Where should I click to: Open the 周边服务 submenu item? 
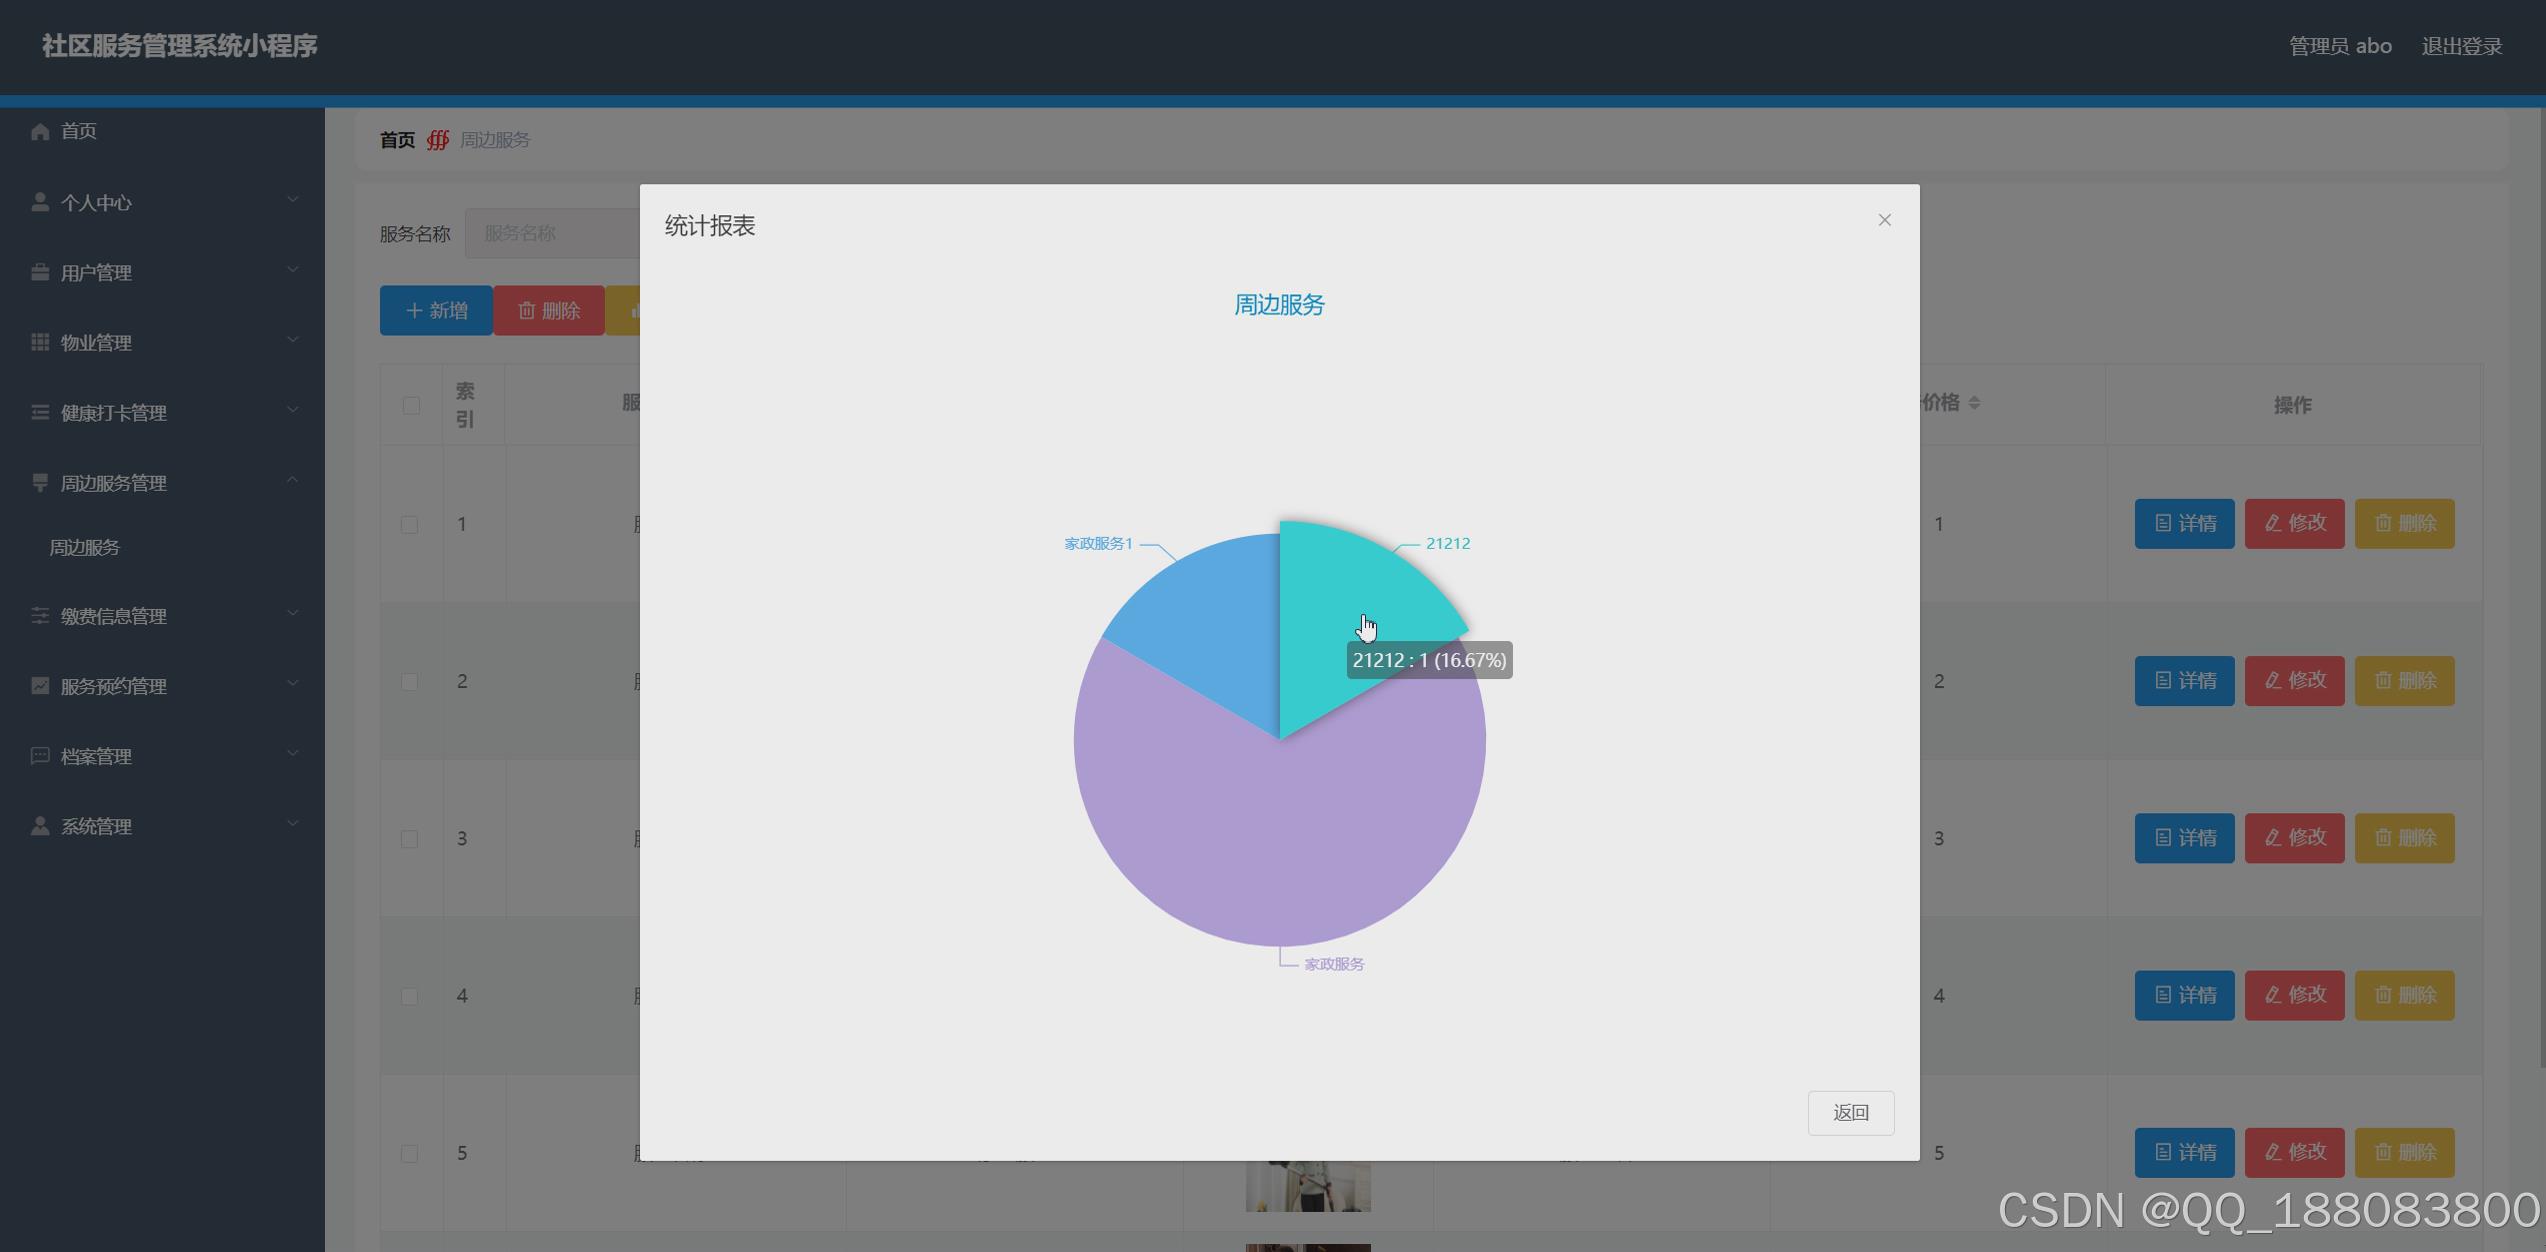pyautogui.click(x=85, y=548)
